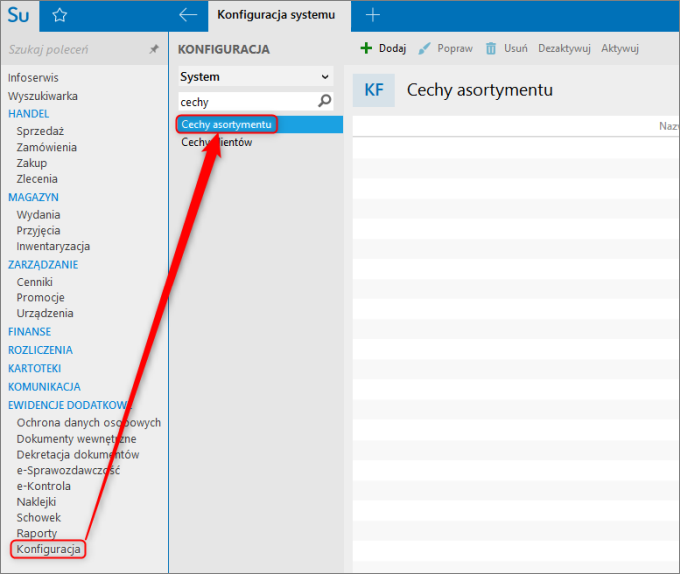Expand the KOMUNIKACJA section
Image resolution: width=680 pixels, height=574 pixels.
pyautogui.click(x=44, y=387)
